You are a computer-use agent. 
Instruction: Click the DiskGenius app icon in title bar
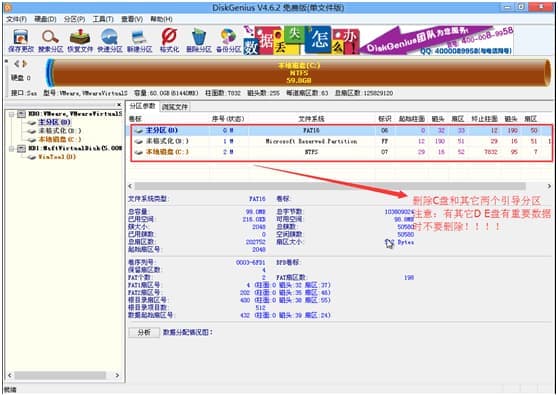coord(8,7)
